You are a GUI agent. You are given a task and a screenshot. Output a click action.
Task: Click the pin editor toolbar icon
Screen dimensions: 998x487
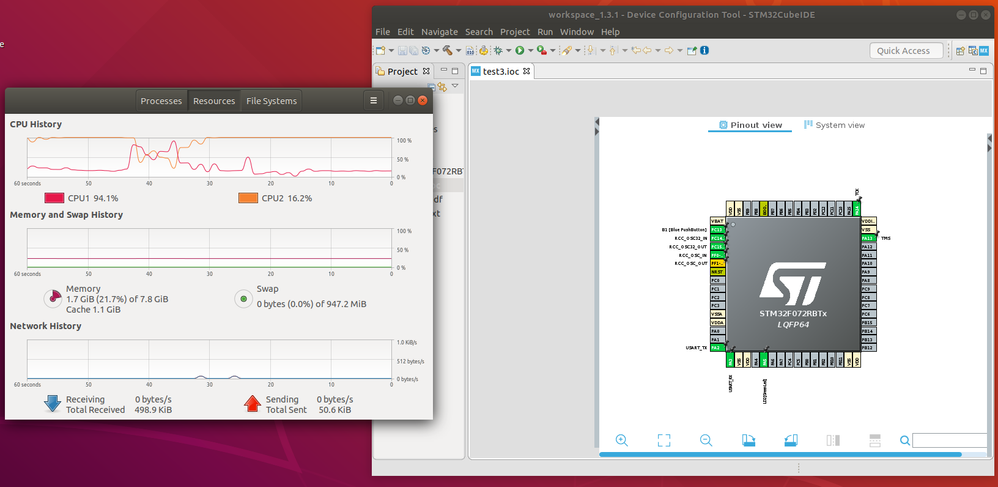coord(692,50)
